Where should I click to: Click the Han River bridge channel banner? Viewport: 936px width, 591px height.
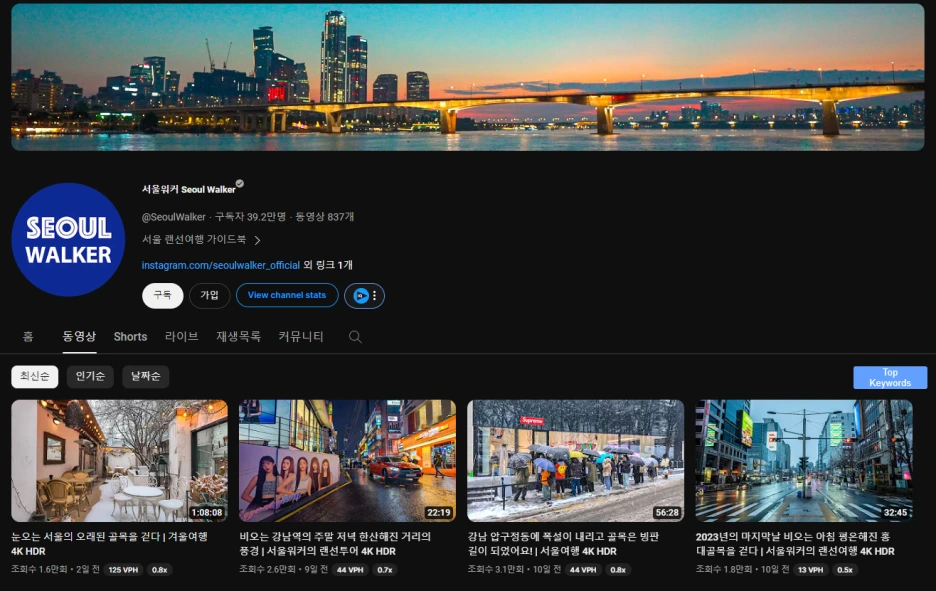pyautogui.click(x=468, y=77)
